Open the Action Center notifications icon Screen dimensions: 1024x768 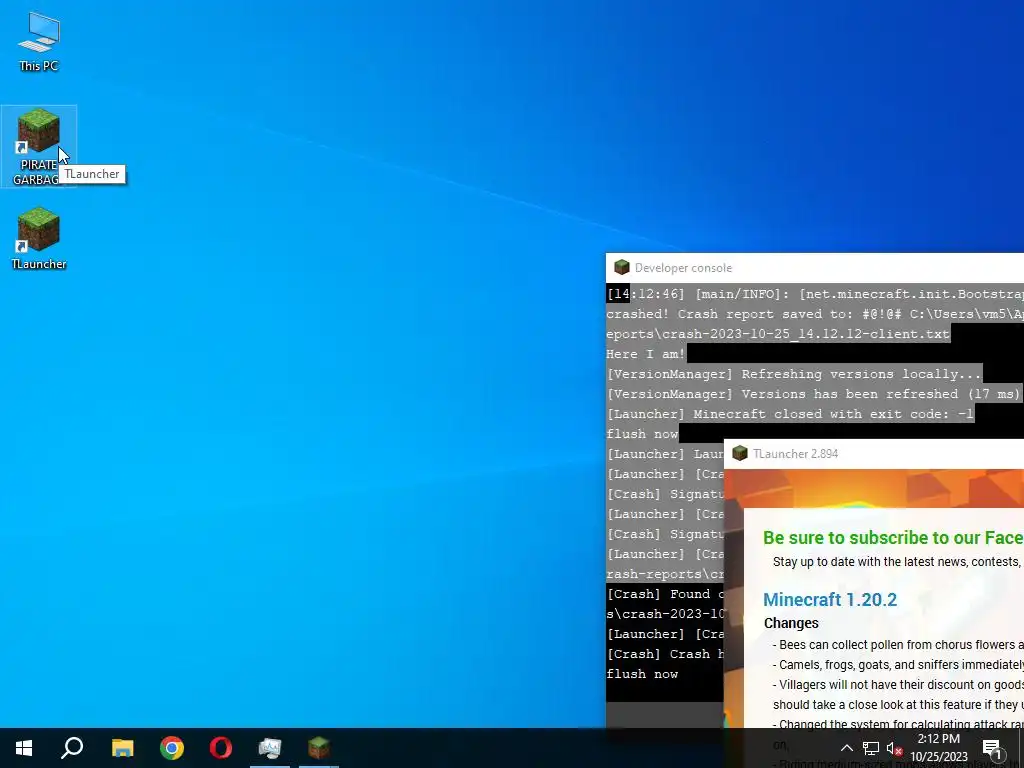tap(992, 748)
